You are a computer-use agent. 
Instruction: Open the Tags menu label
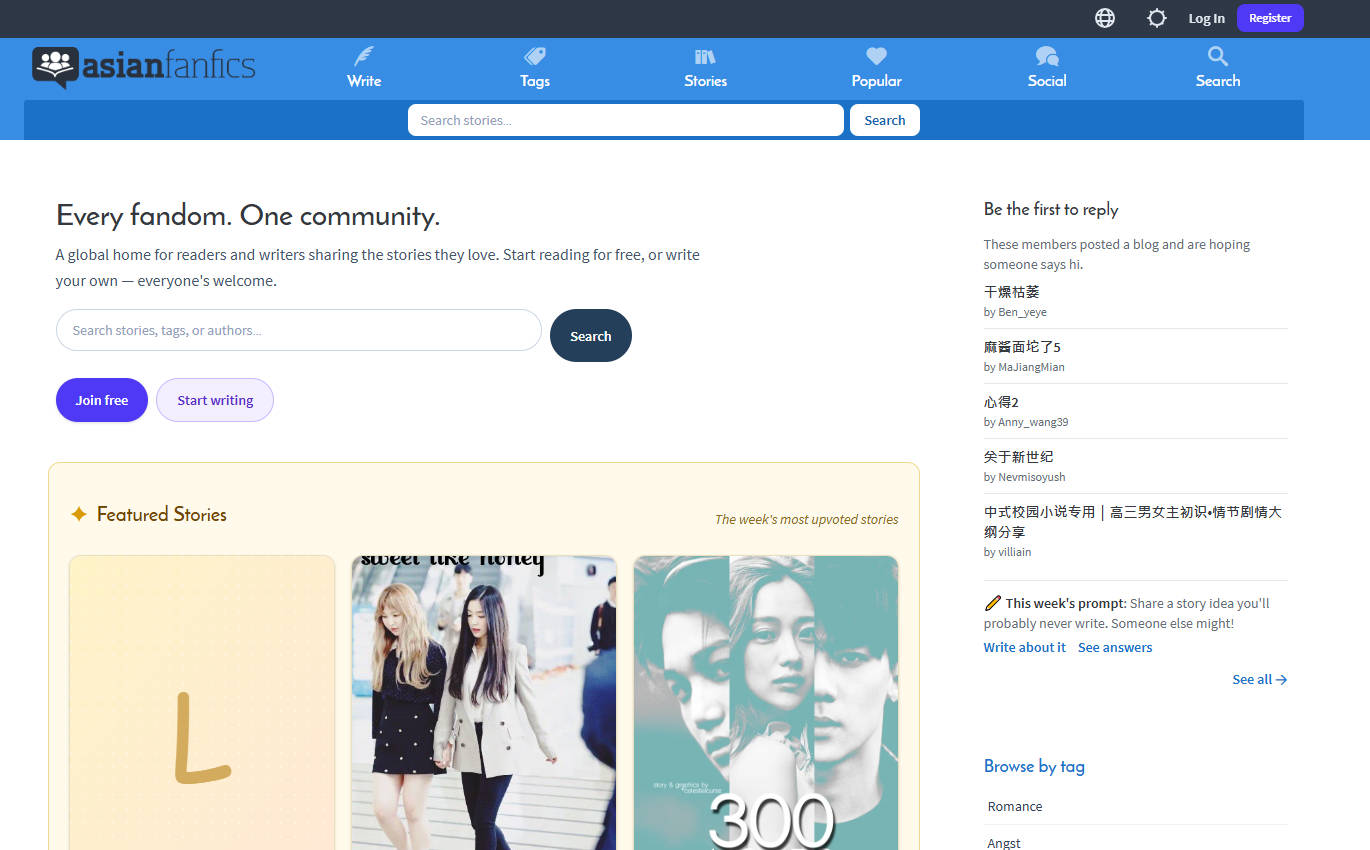pos(535,81)
